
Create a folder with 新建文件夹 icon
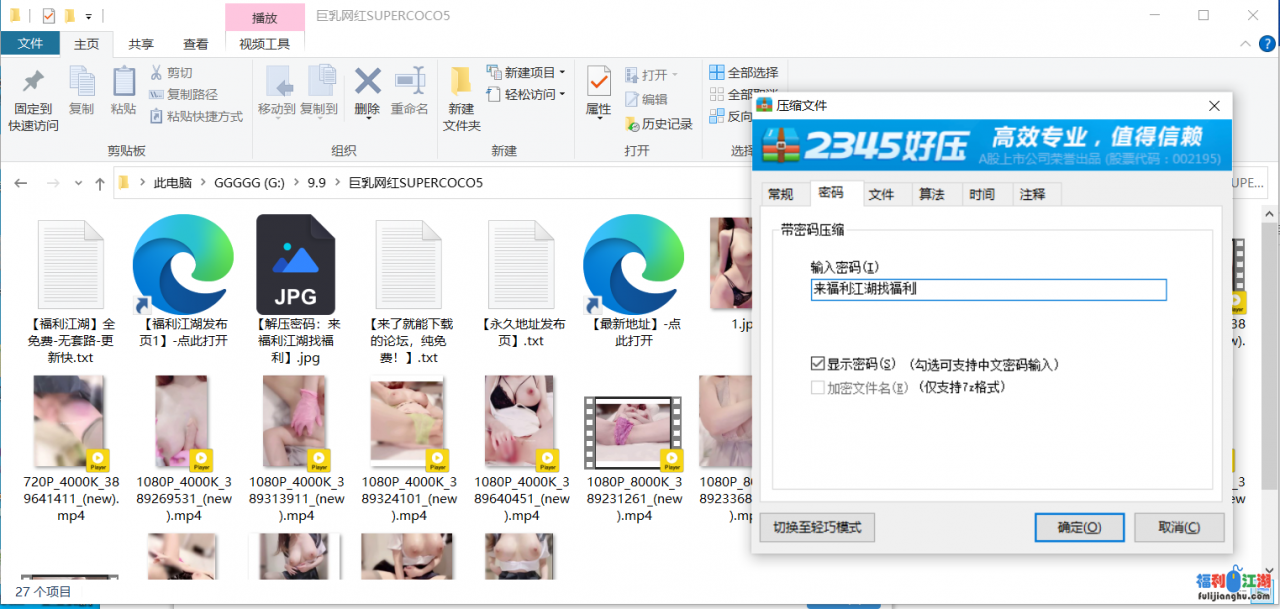point(461,83)
